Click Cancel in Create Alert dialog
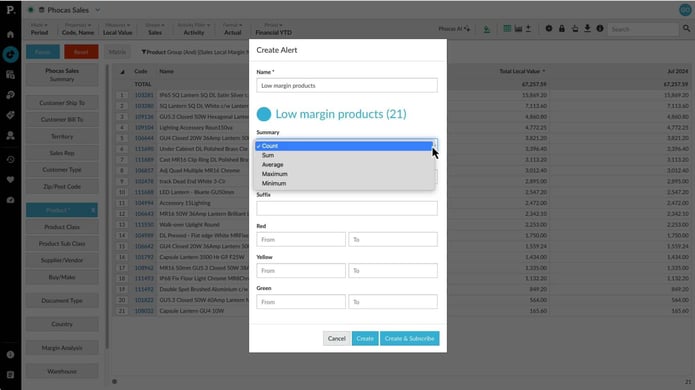 [336, 338]
